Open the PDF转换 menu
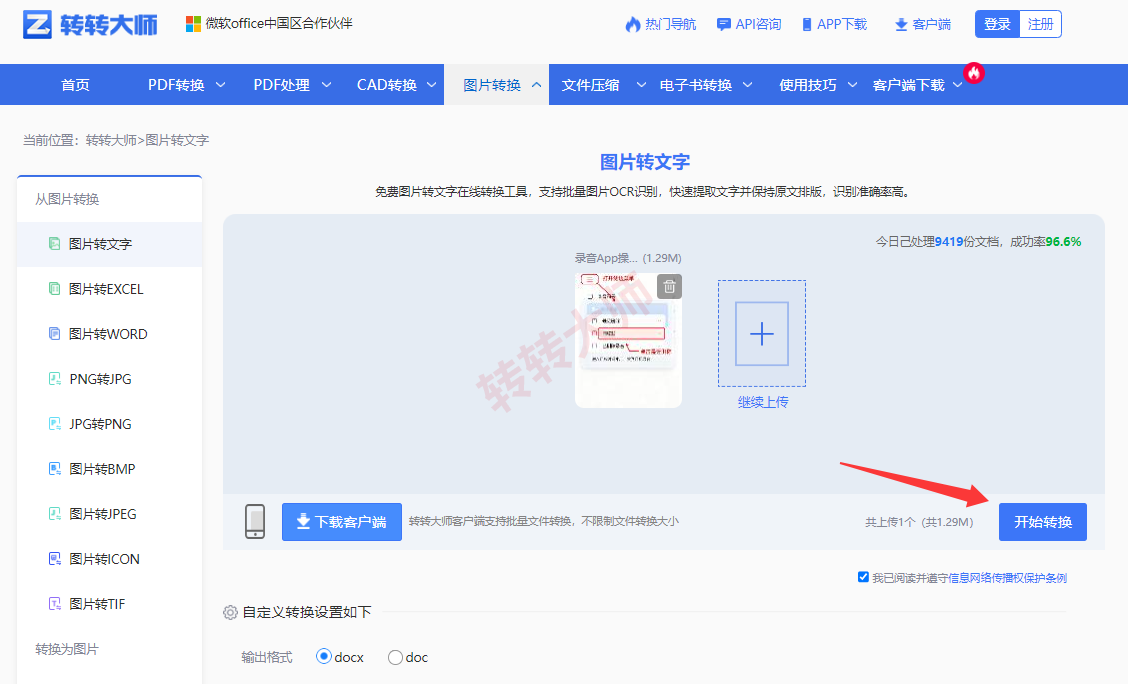 176,85
